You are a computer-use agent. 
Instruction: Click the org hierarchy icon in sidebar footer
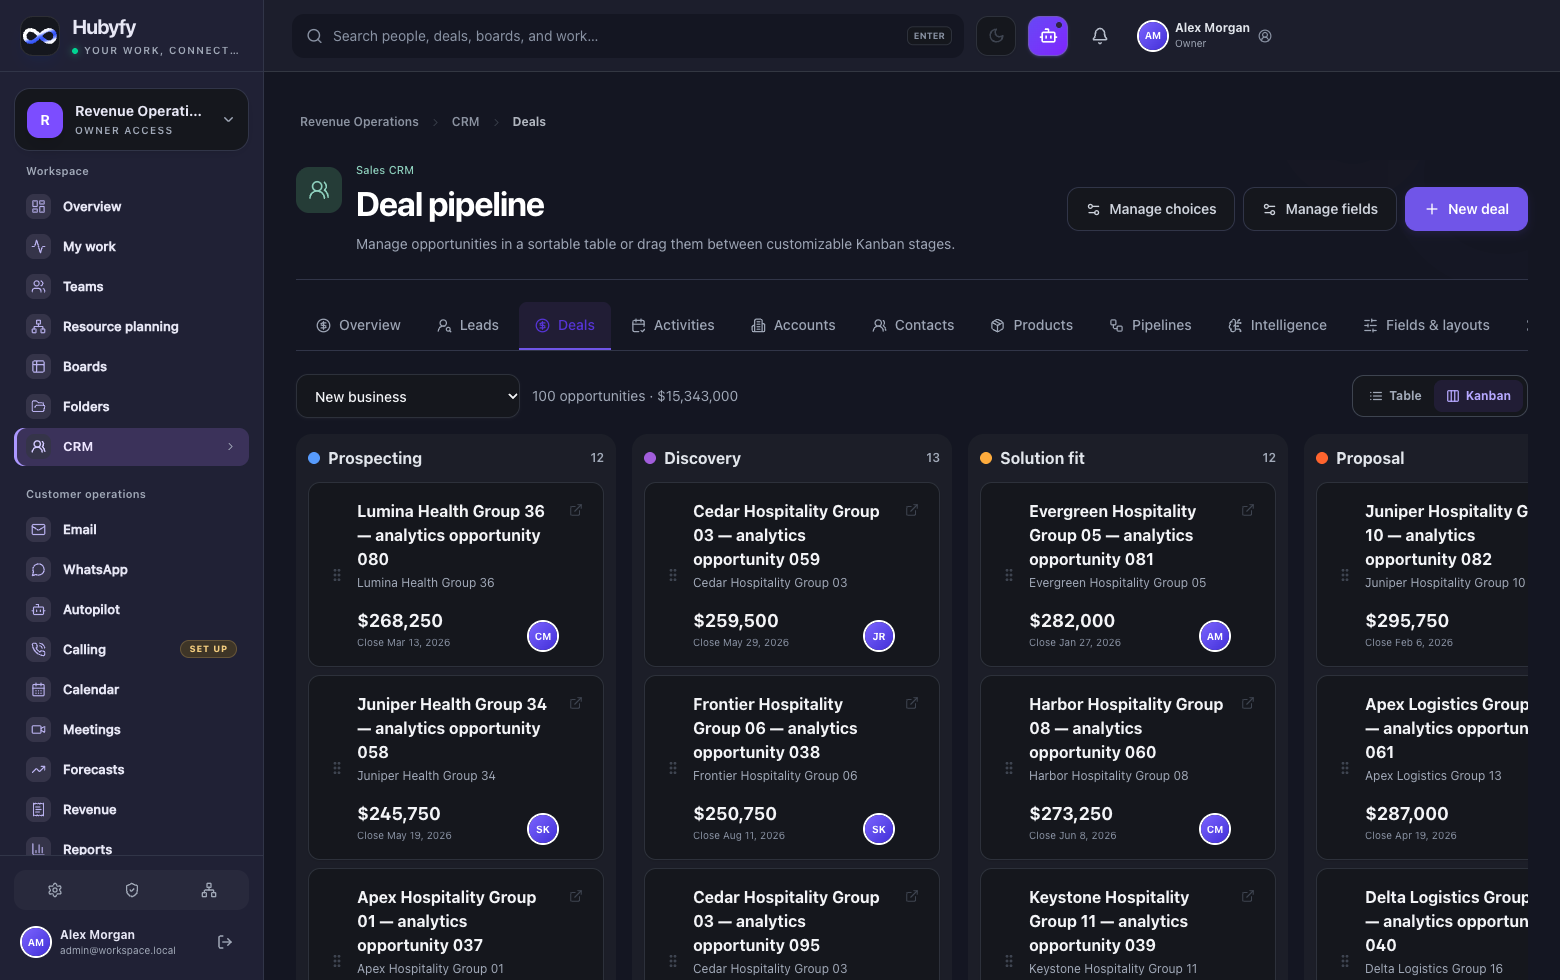(x=209, y=890)
